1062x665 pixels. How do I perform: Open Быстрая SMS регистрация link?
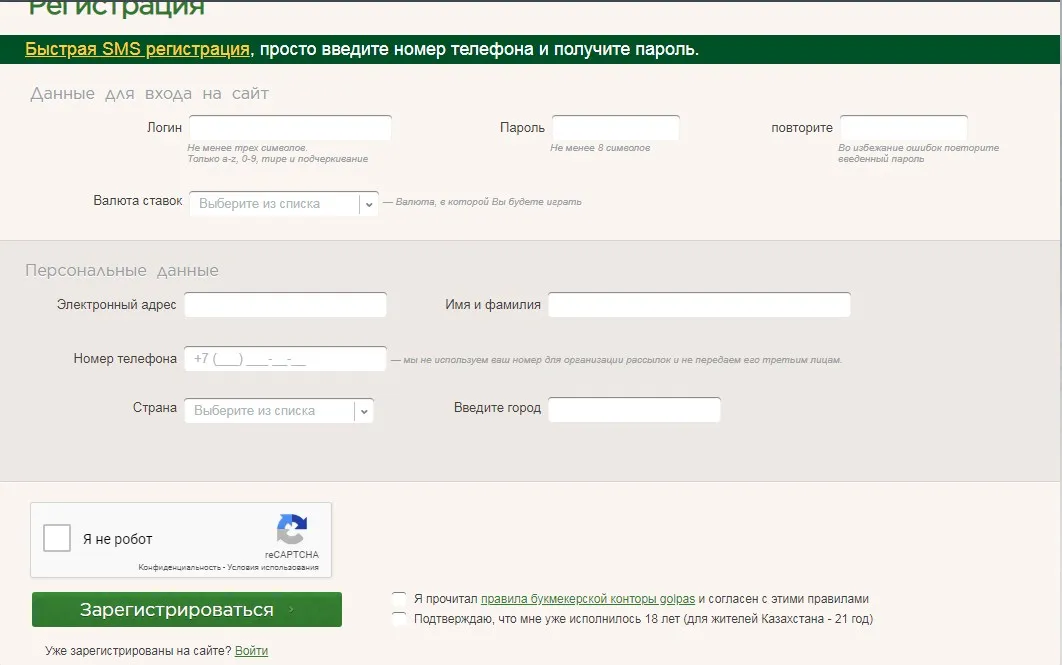[137, 49]
